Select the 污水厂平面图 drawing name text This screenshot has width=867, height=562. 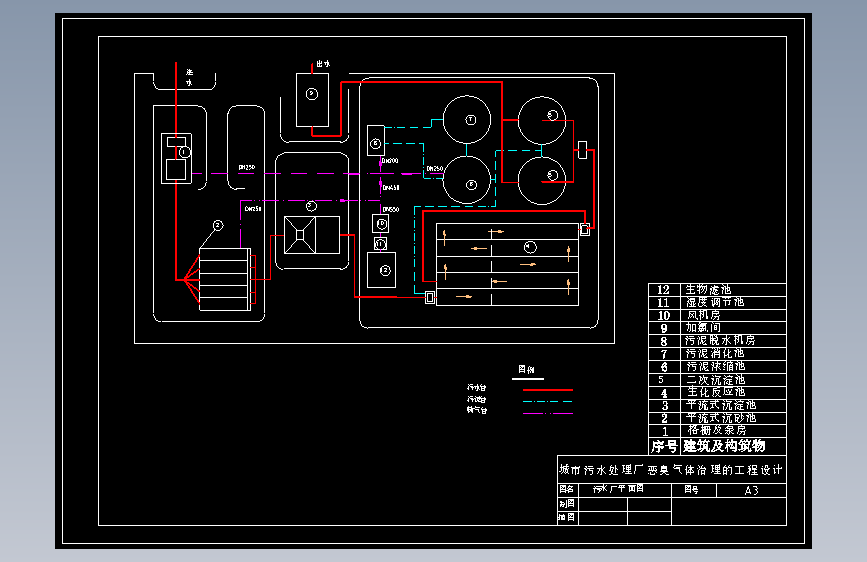click(x=618, y=489)
